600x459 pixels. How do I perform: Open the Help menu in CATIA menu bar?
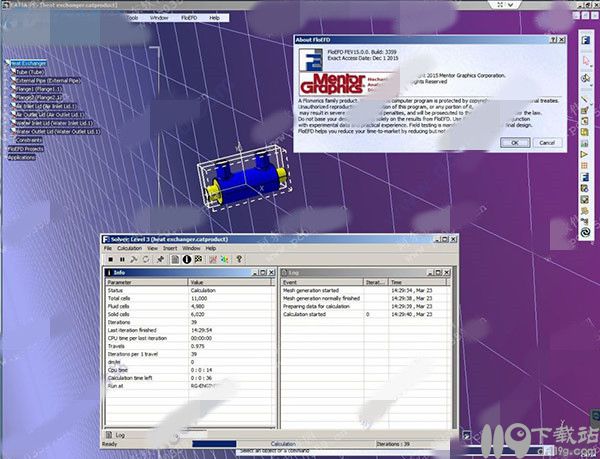214,18
